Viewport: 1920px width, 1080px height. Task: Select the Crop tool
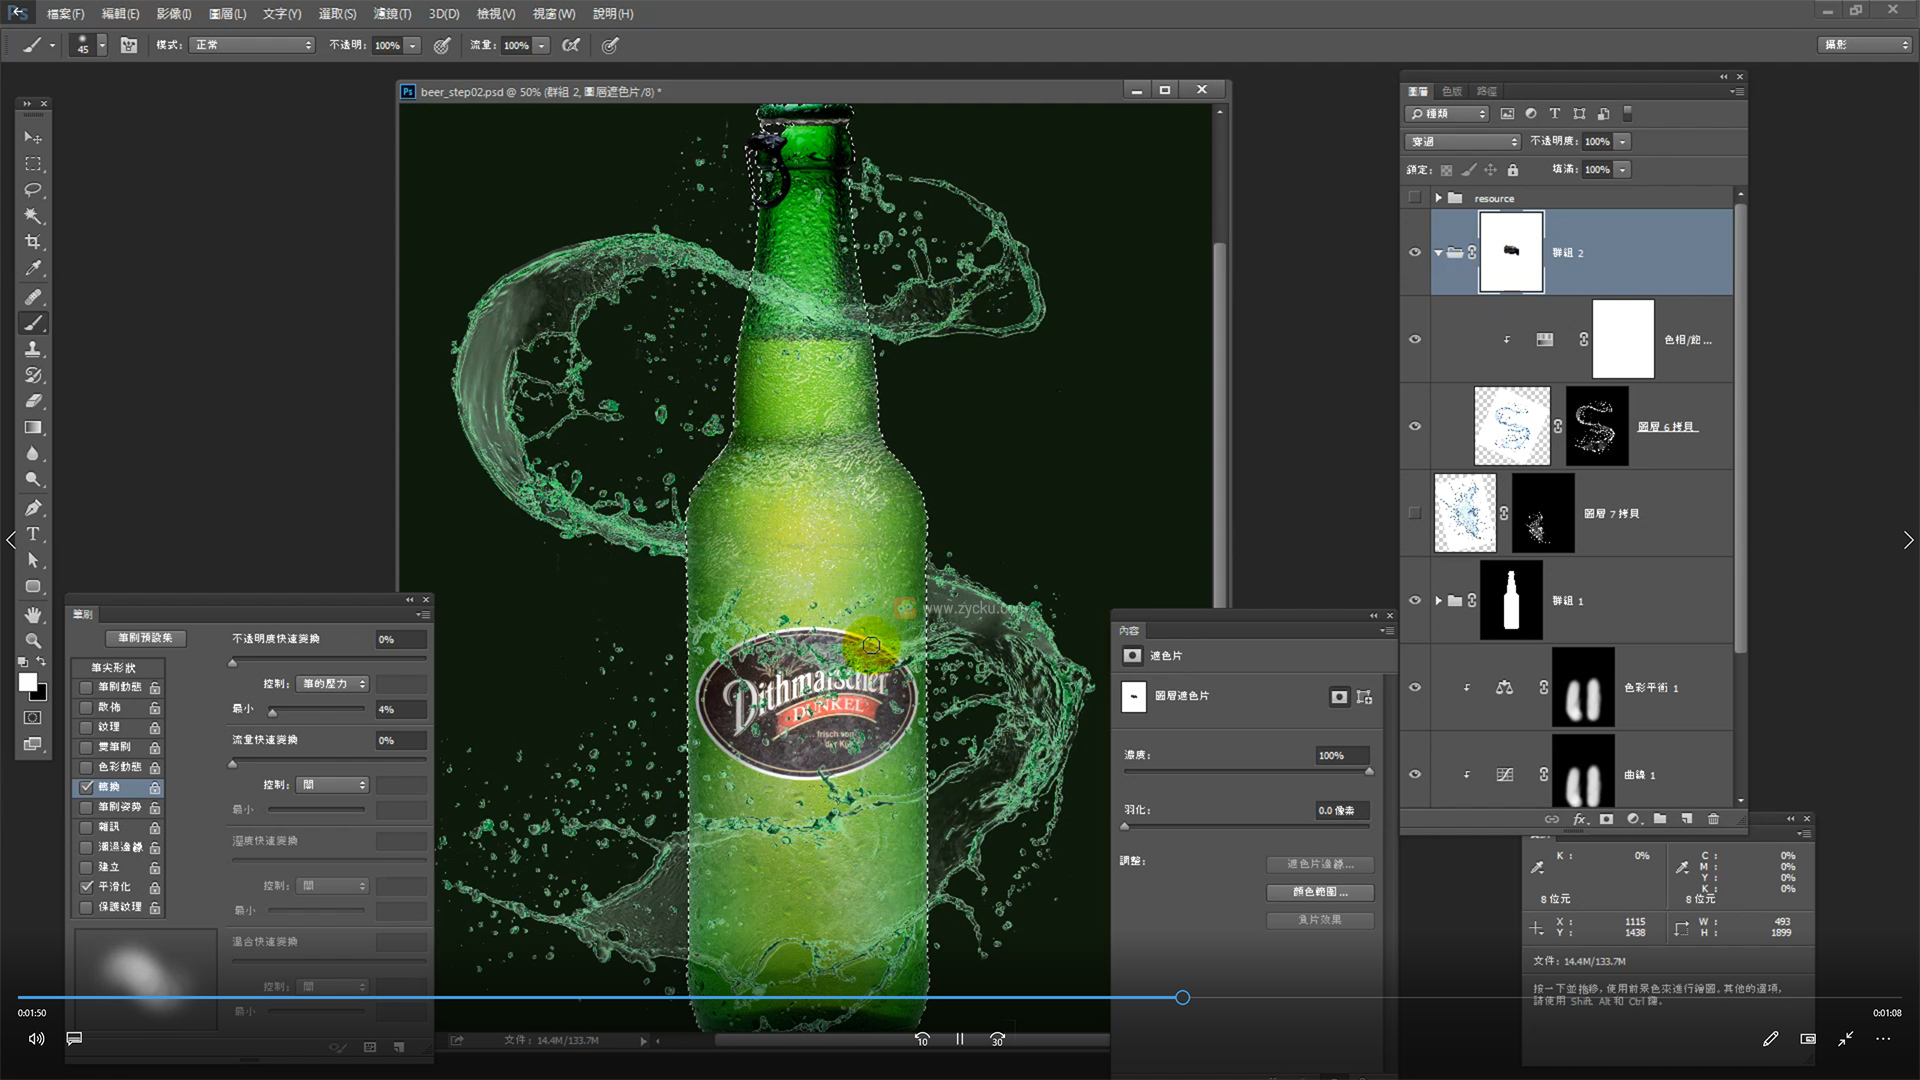coord(33,242)
